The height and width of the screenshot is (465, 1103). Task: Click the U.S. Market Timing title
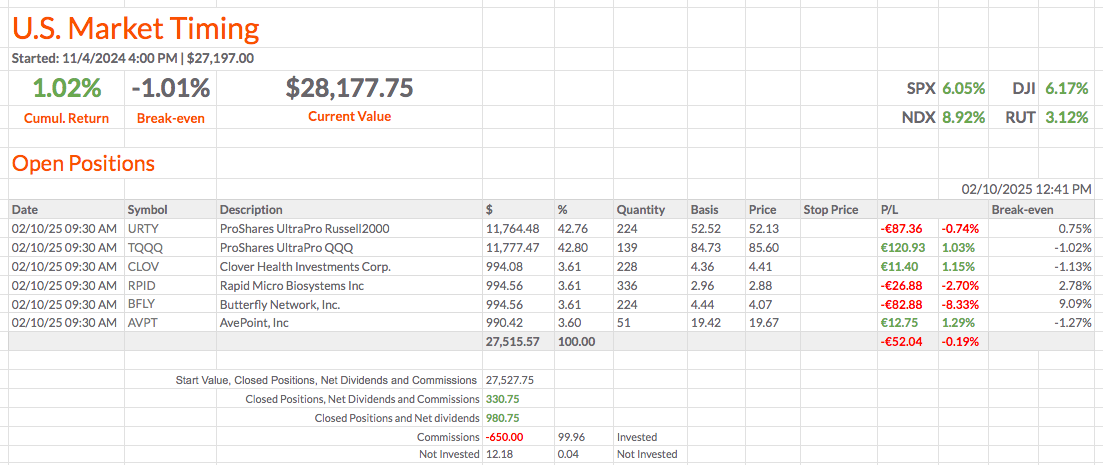click(x=135, y=28)
